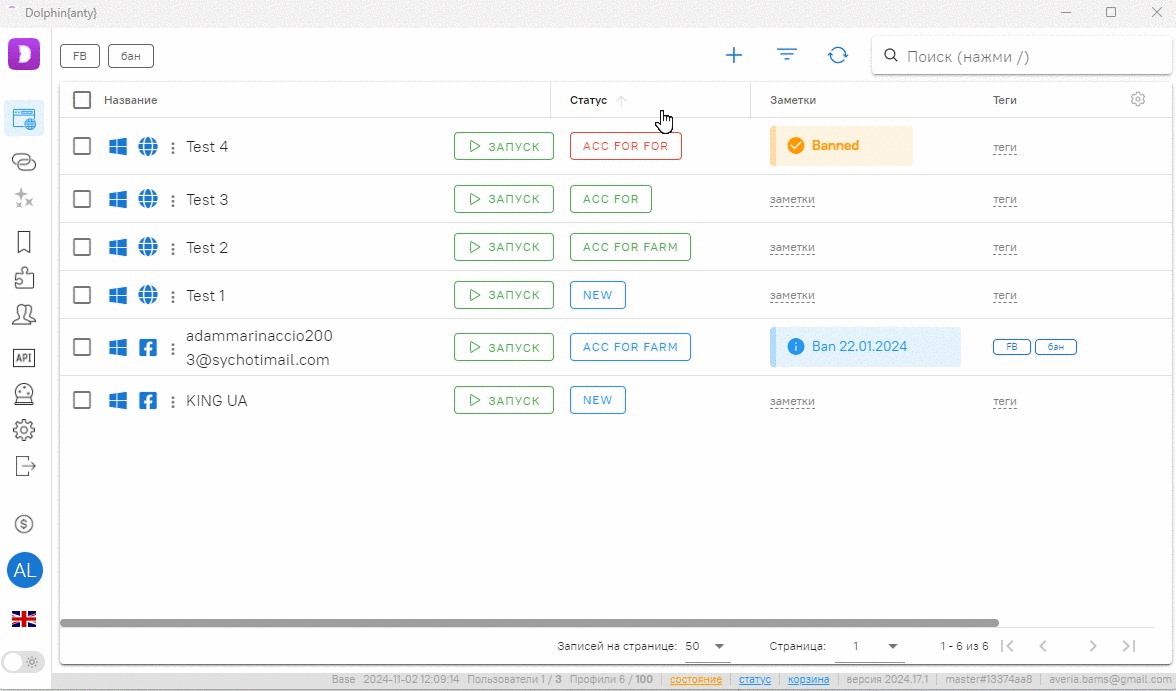Open the Teams/Users section in sidebar

pyautogui.click(x=24, y=315)
